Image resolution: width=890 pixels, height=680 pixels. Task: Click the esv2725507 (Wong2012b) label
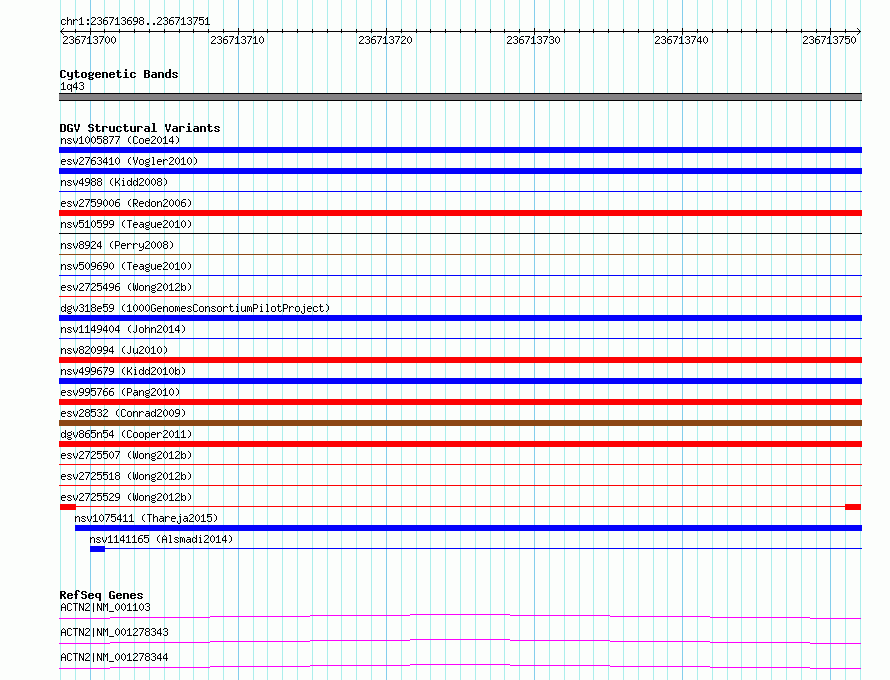tap(126, 455)
